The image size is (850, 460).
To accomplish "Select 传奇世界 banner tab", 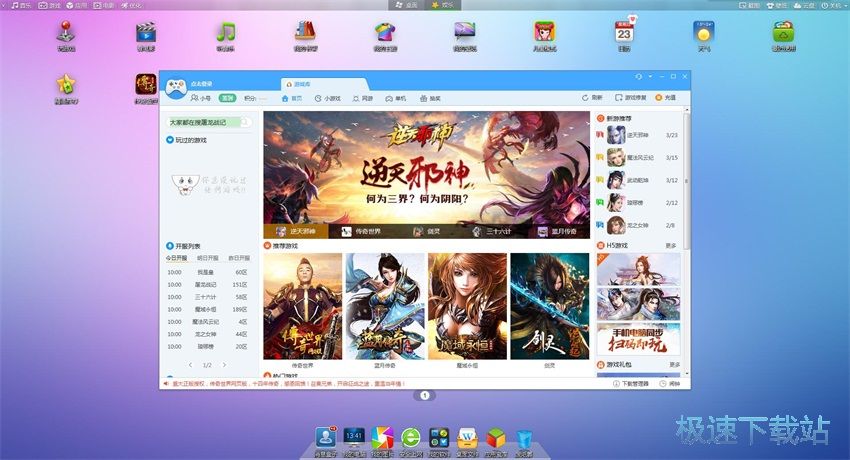I will click(362, 231).
